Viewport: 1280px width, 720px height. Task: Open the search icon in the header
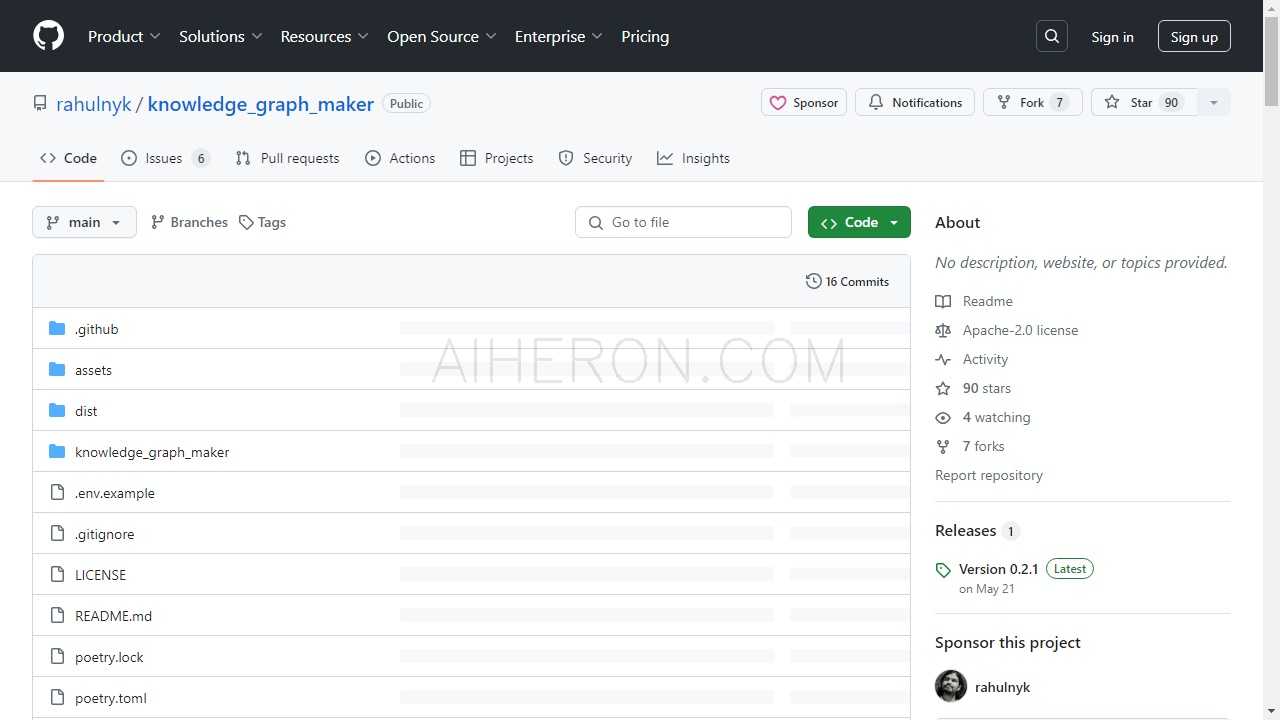[x=1051, y=35]
